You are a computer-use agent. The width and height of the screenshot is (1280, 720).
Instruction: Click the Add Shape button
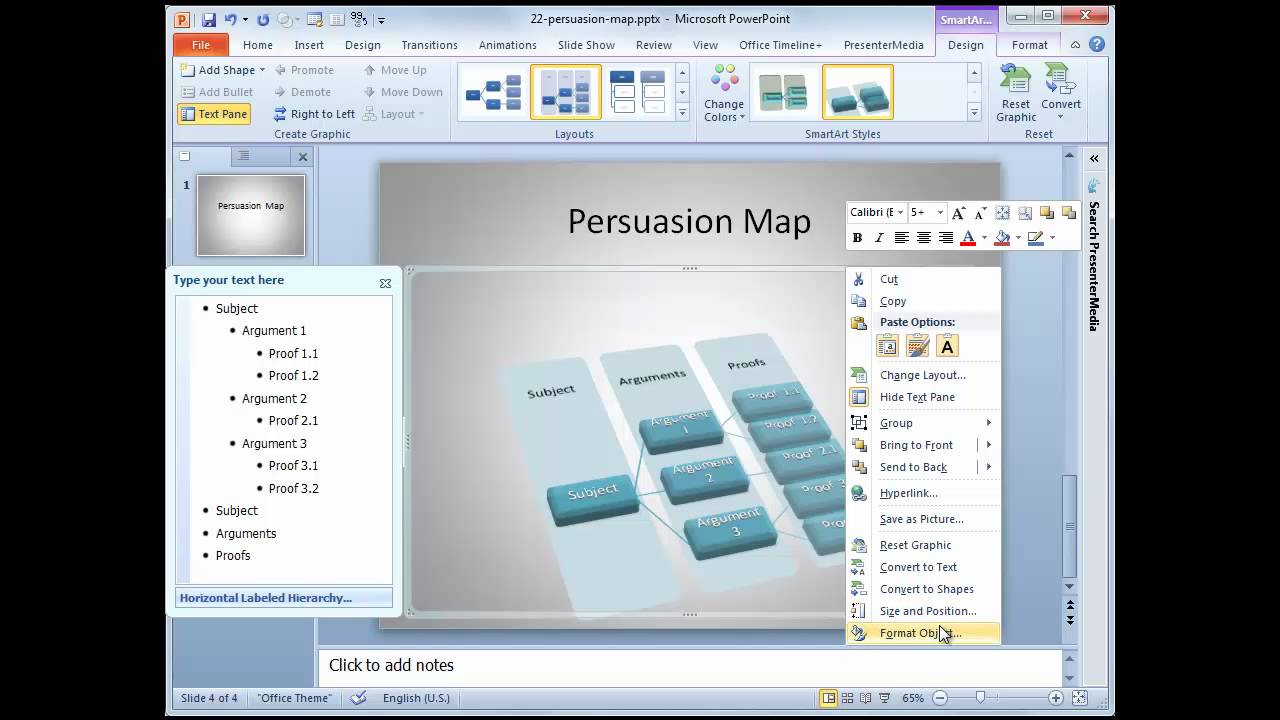(x=218, y=70)
